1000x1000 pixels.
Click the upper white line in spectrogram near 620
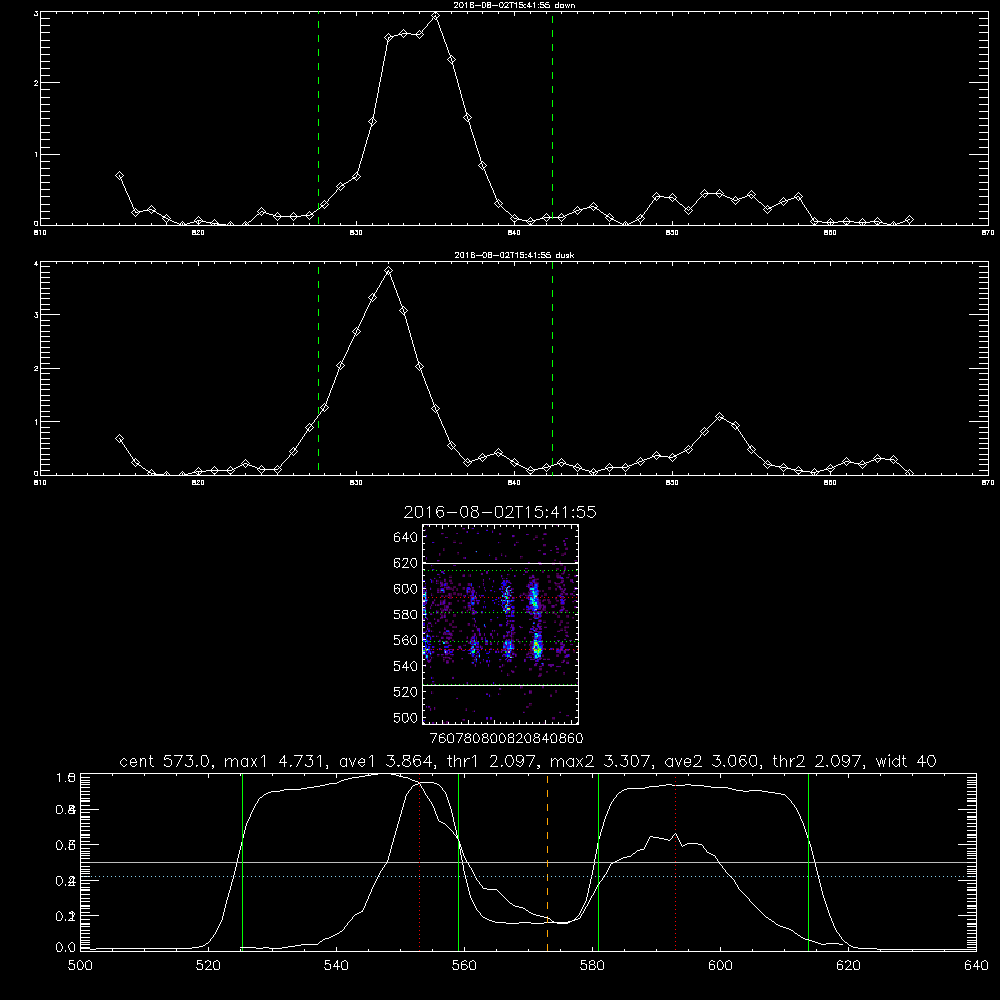[x=501, y=563]
